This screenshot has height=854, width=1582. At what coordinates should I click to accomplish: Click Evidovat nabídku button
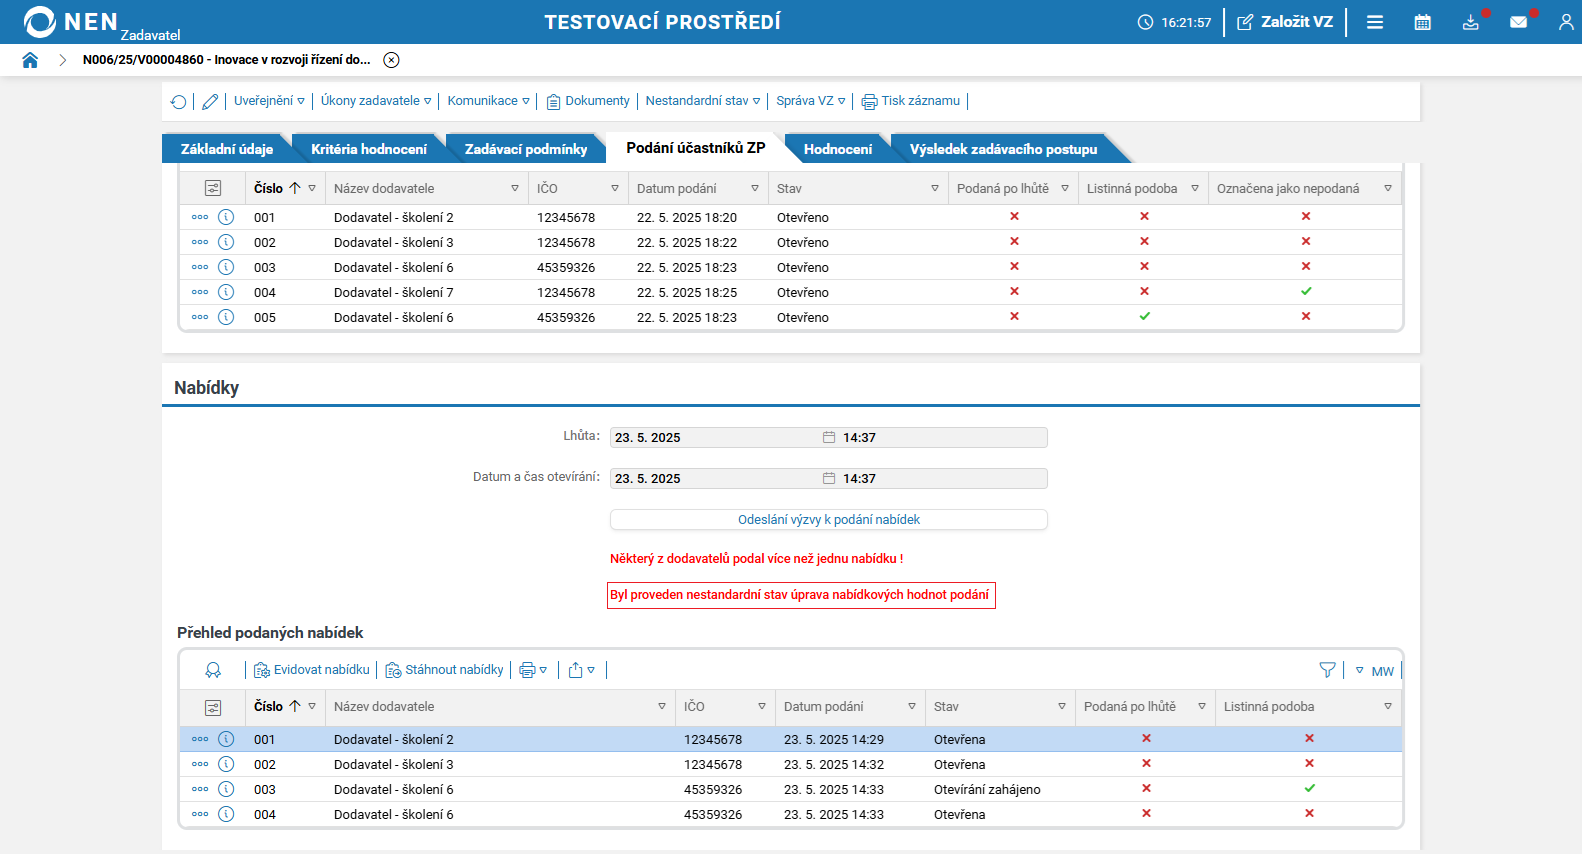[x=312, y=670]
